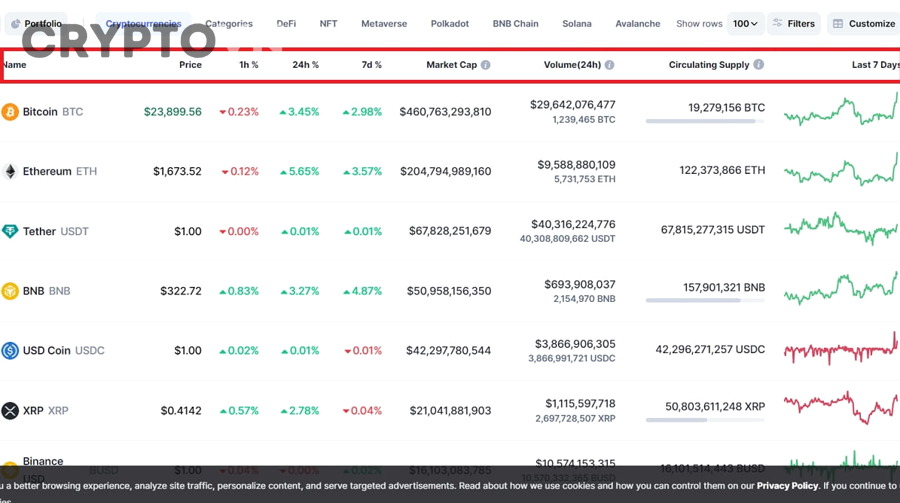The height and width of the screenshot is (503, 900).
Task: Open the BNB coin name link
Action: [x=33, y=291]
